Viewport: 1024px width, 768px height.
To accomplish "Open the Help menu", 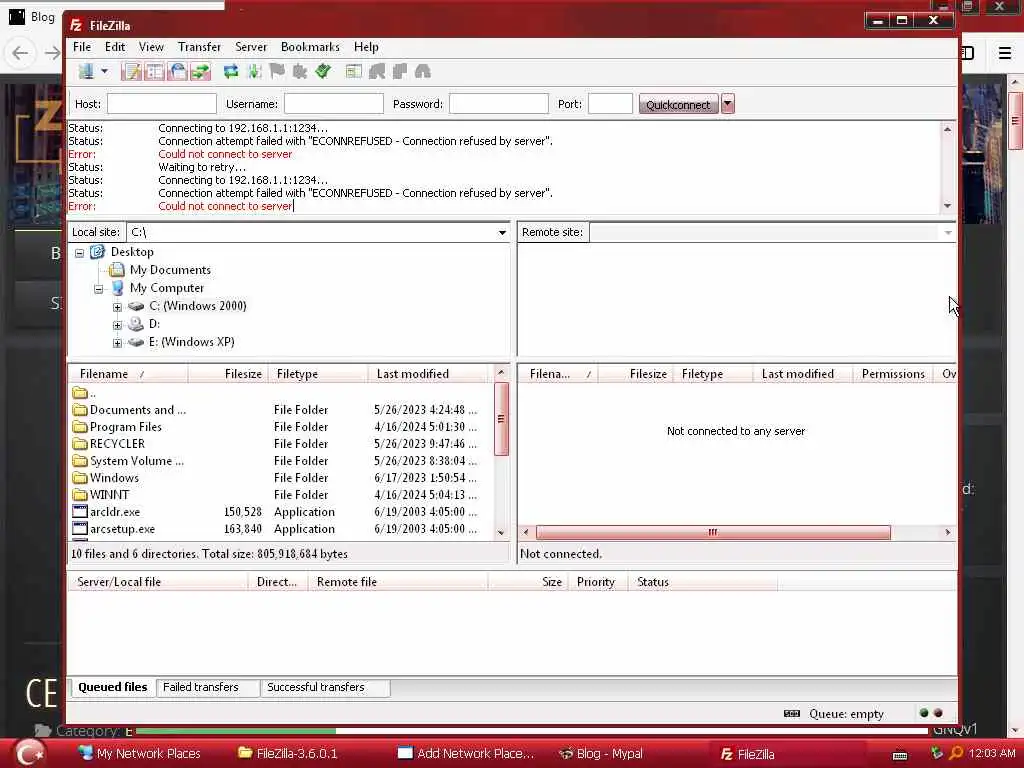I will tap(366, 47).
